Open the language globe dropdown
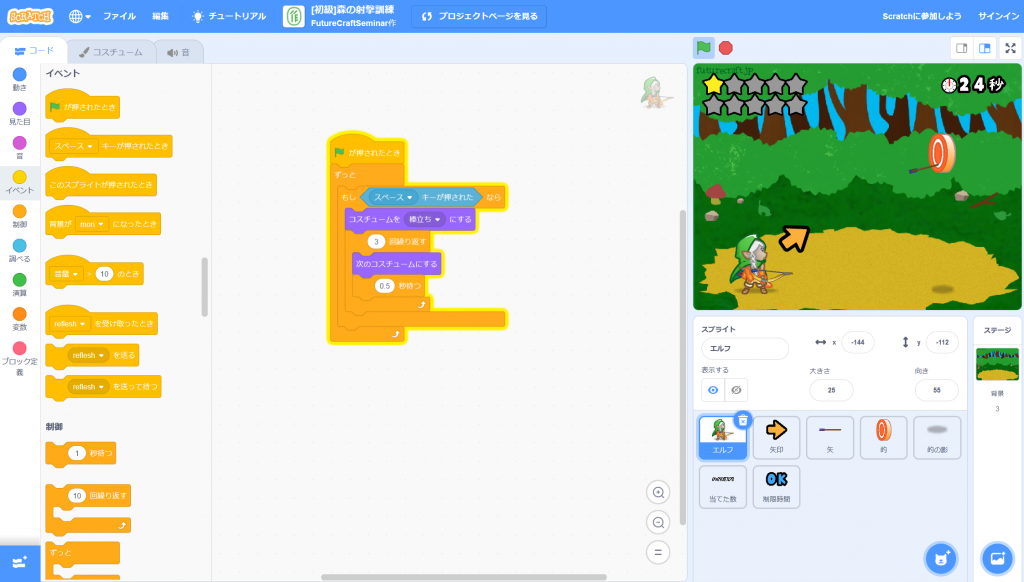This screenshot has width=1024, height=582. point(80,16)
